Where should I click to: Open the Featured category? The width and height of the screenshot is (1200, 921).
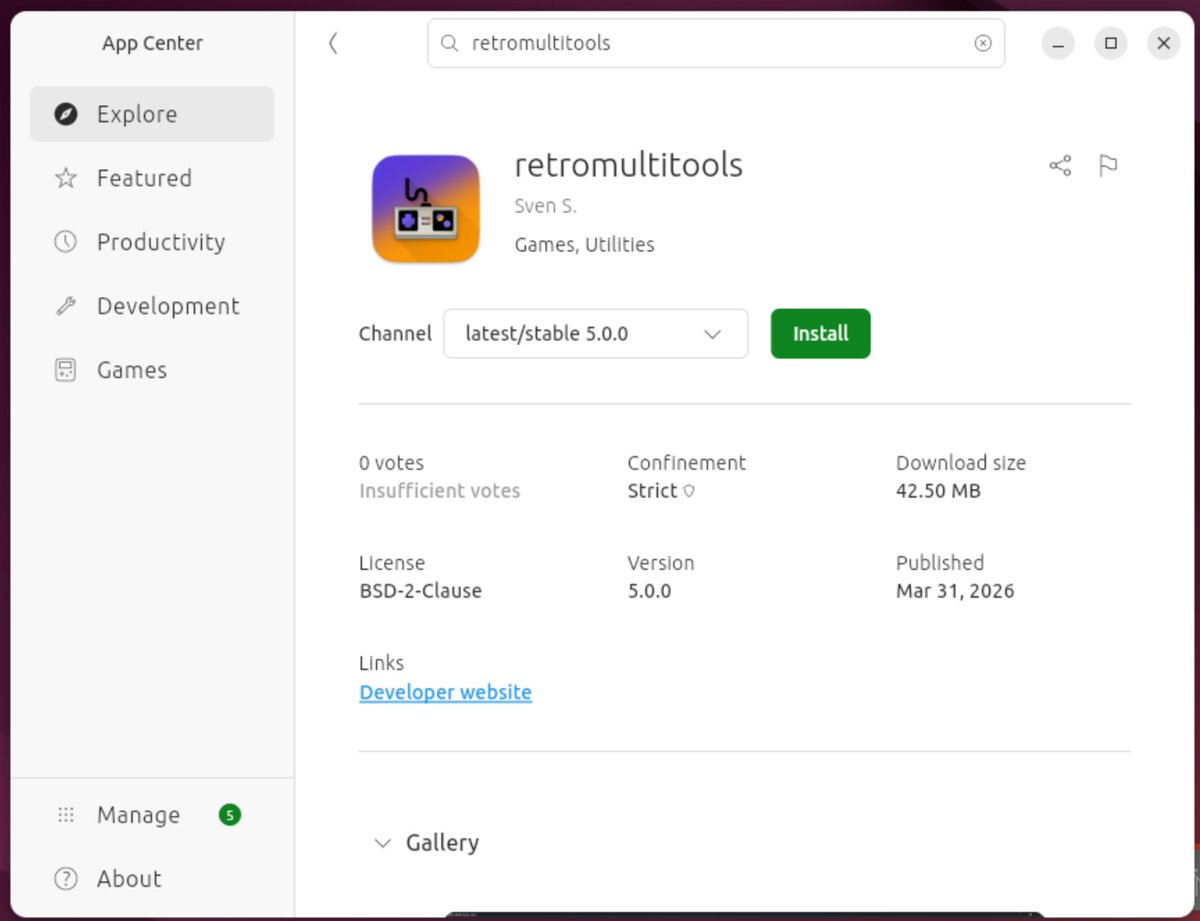pos(152,178)
